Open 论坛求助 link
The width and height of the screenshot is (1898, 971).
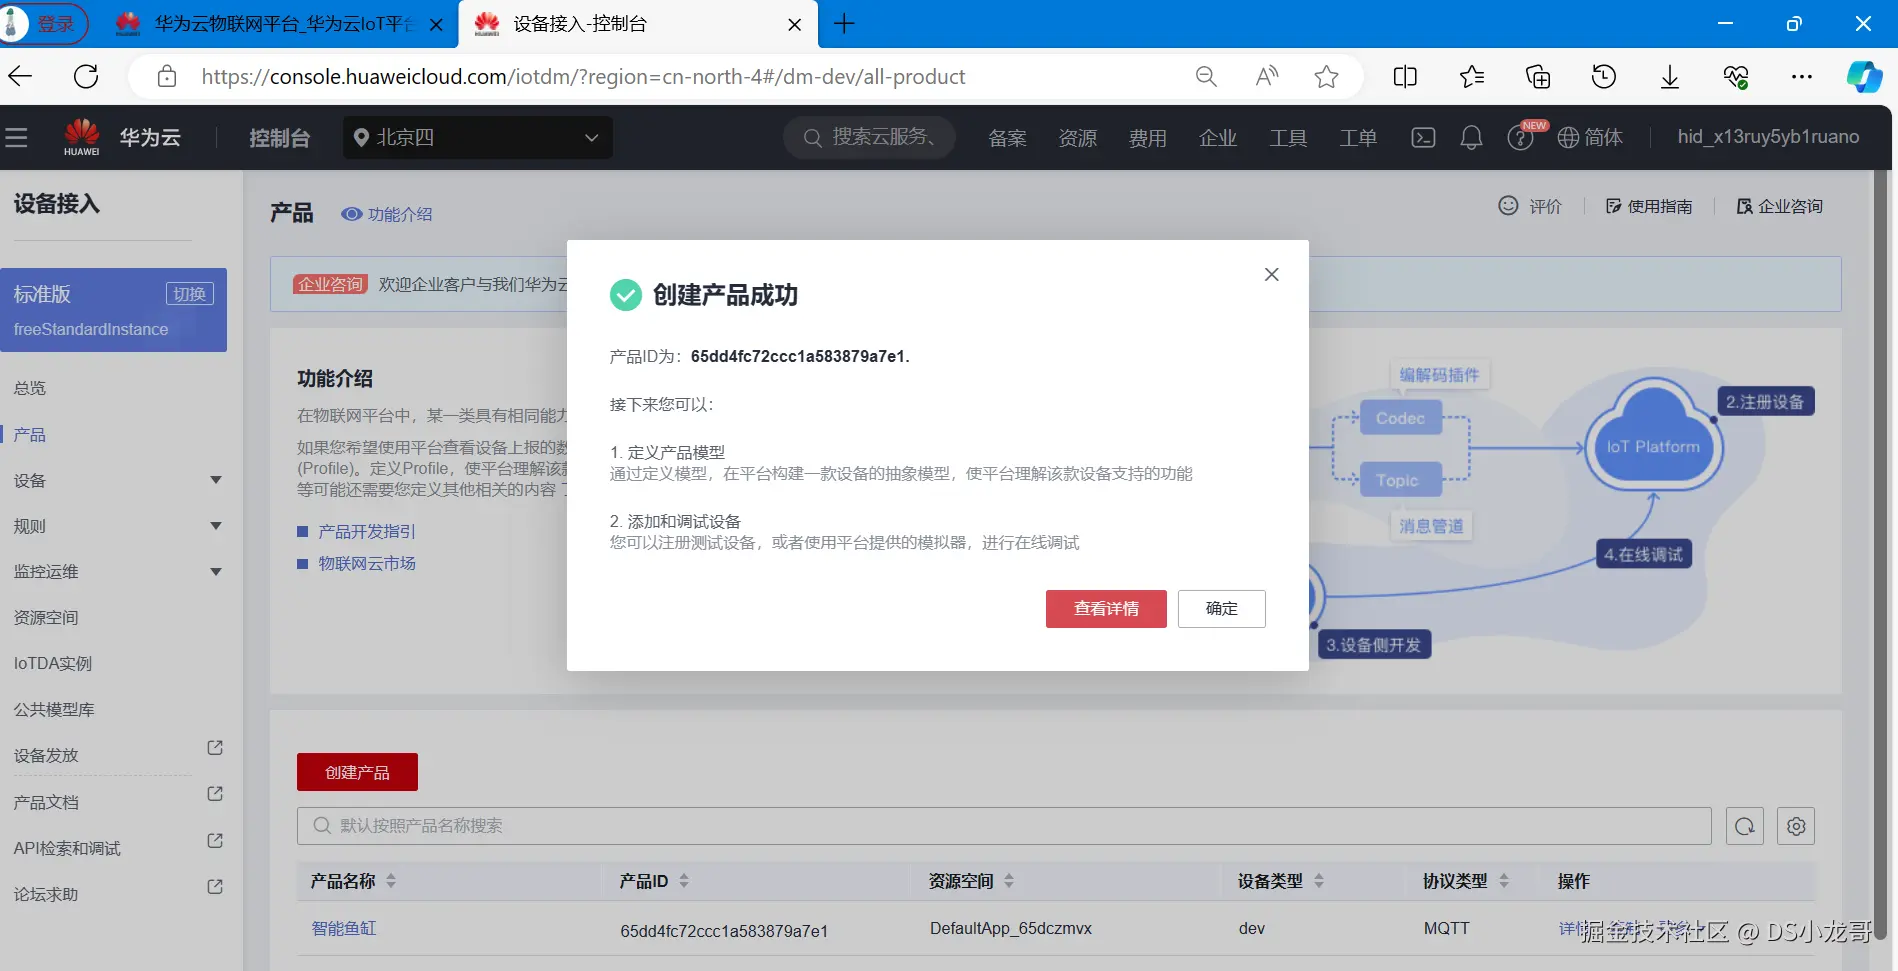(x=46, y=895)
